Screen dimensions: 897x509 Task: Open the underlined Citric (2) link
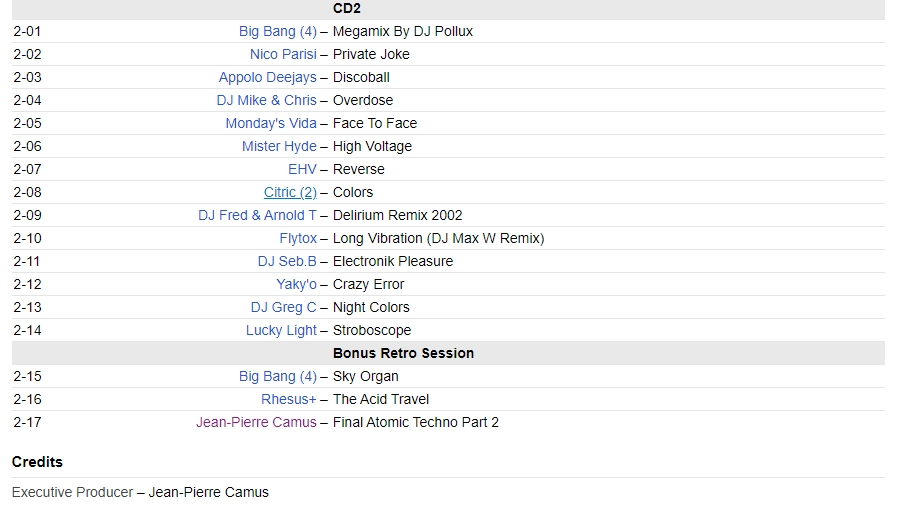tap(290, 192)
